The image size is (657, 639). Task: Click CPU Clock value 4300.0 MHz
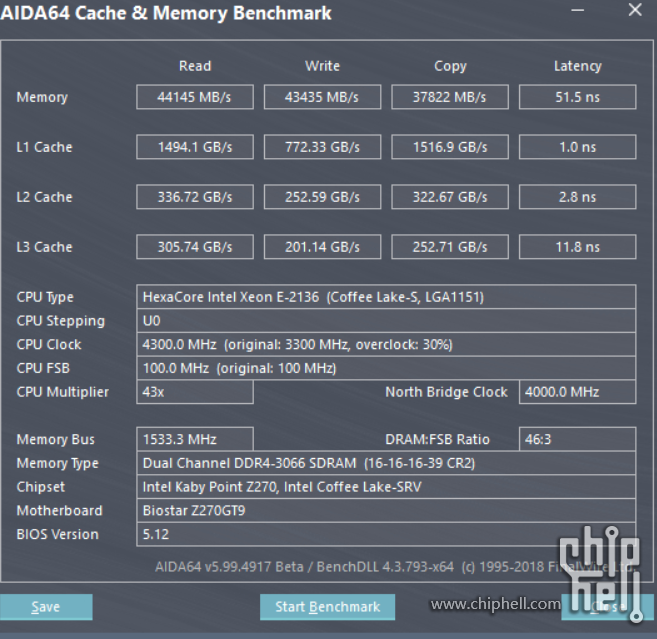[x=386, y=344]
